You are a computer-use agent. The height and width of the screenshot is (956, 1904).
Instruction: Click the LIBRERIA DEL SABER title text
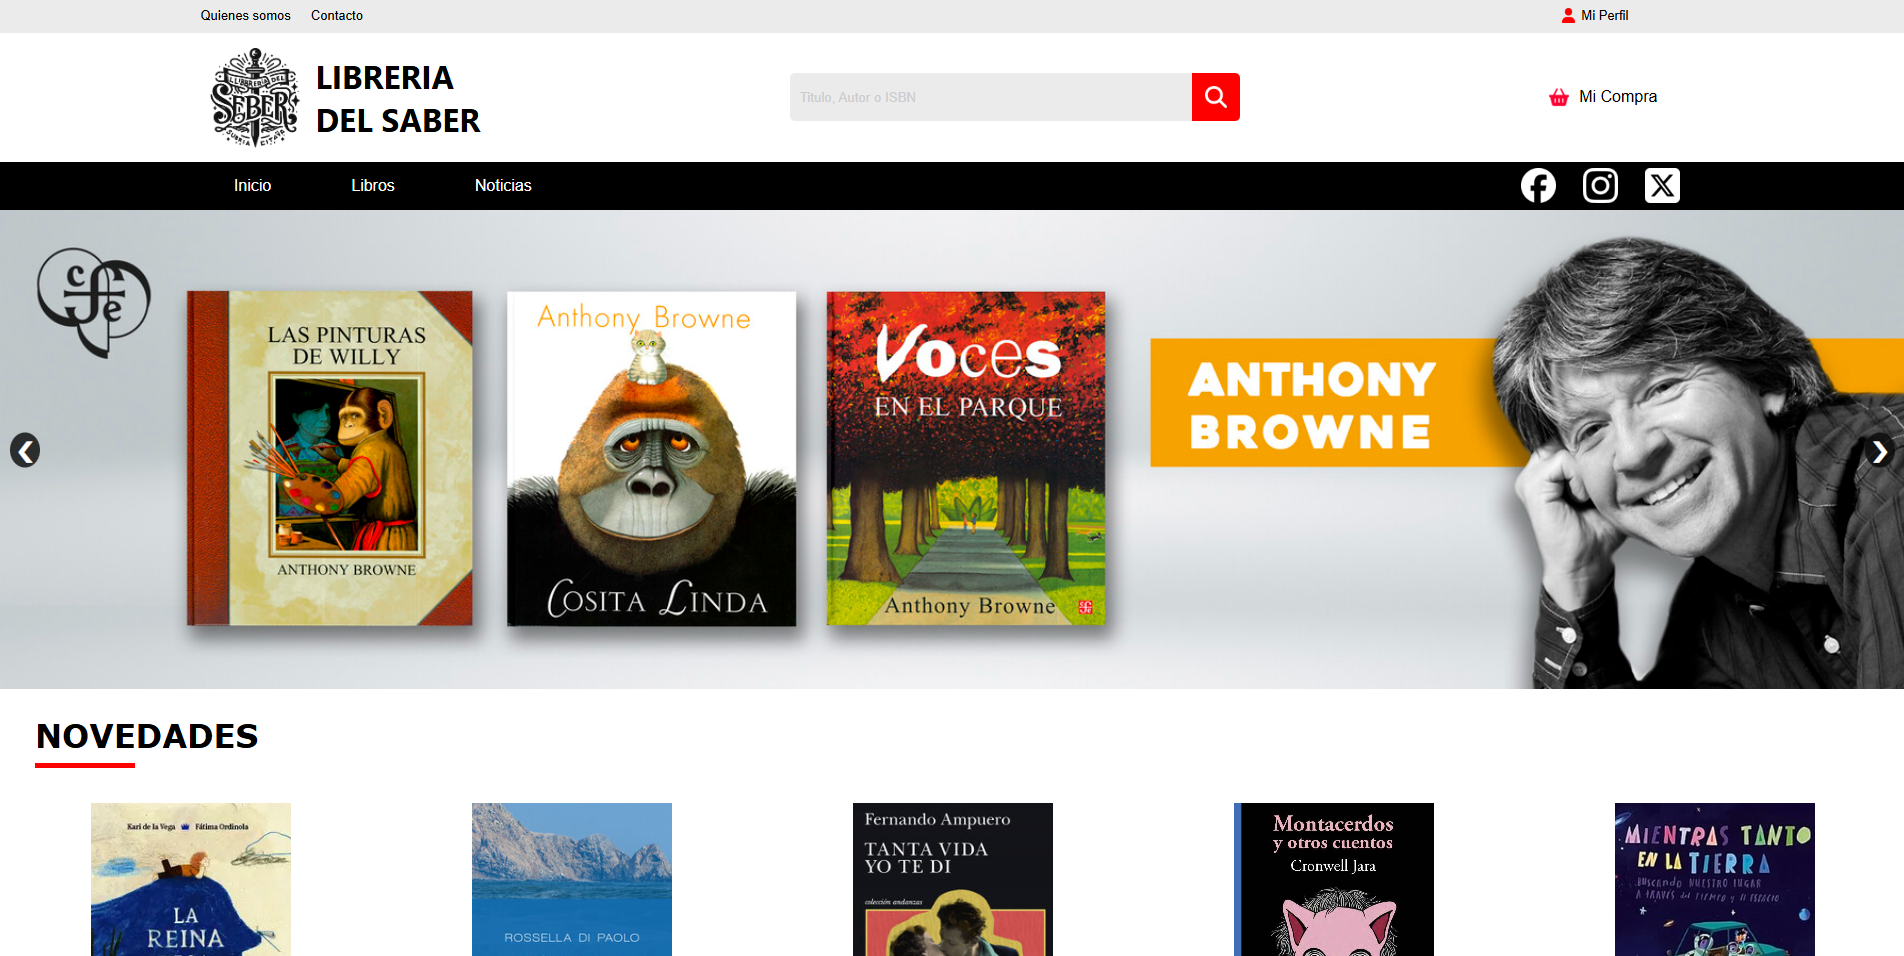[x=398, y=99]
